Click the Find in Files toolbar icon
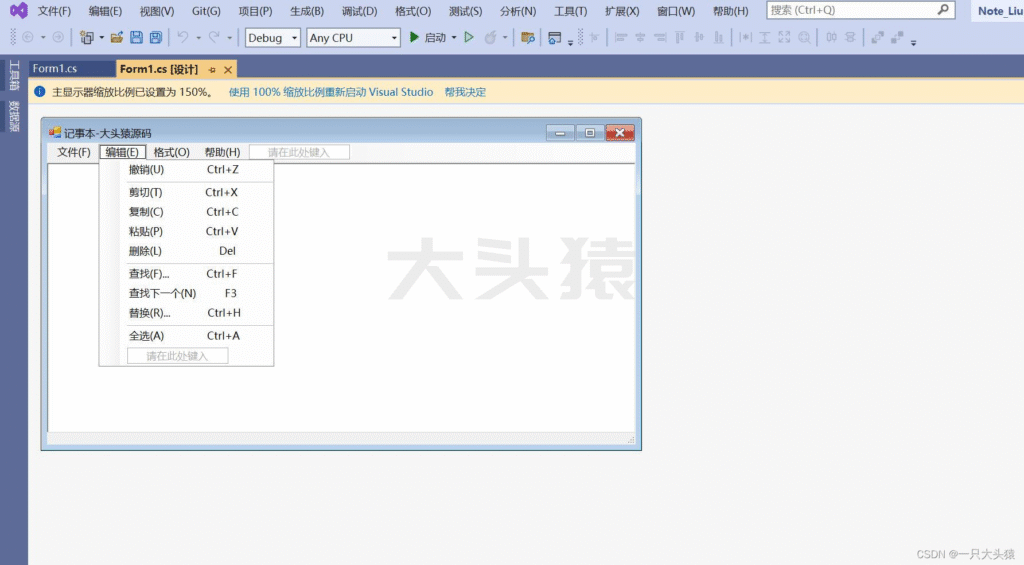 pyautogui.click(x=528, y=38)
